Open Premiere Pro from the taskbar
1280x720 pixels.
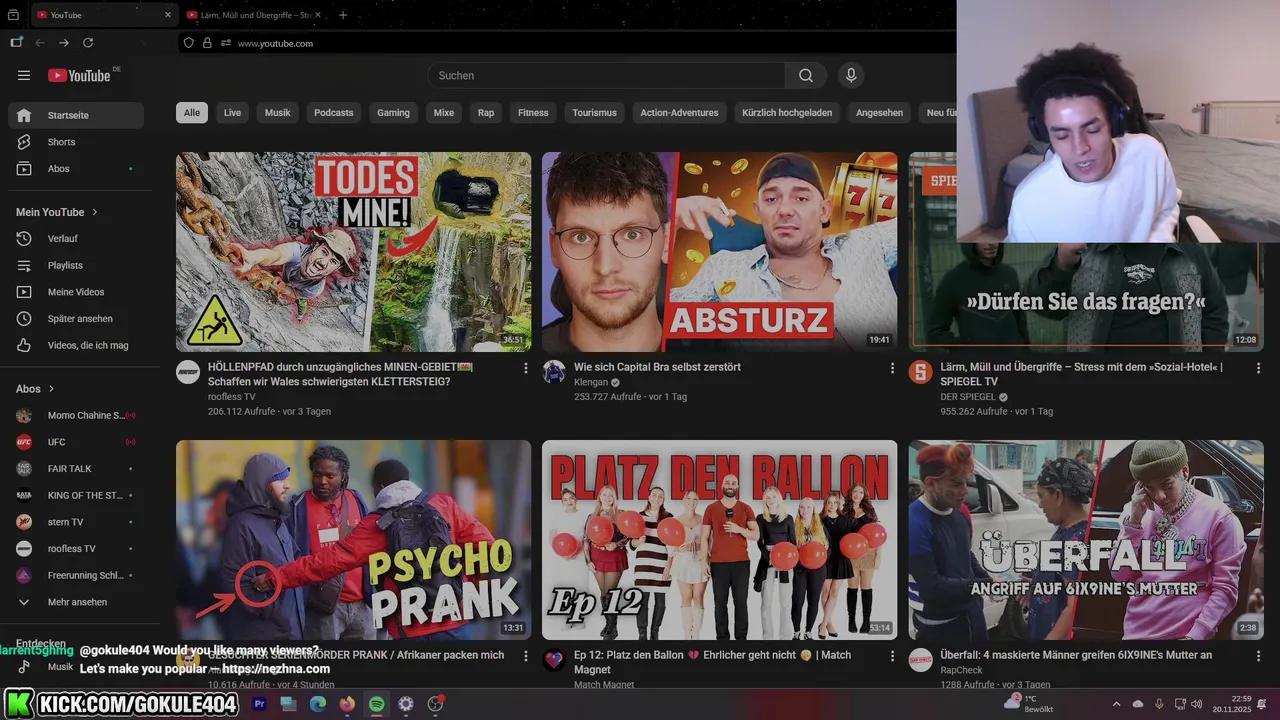coord(260,704)
